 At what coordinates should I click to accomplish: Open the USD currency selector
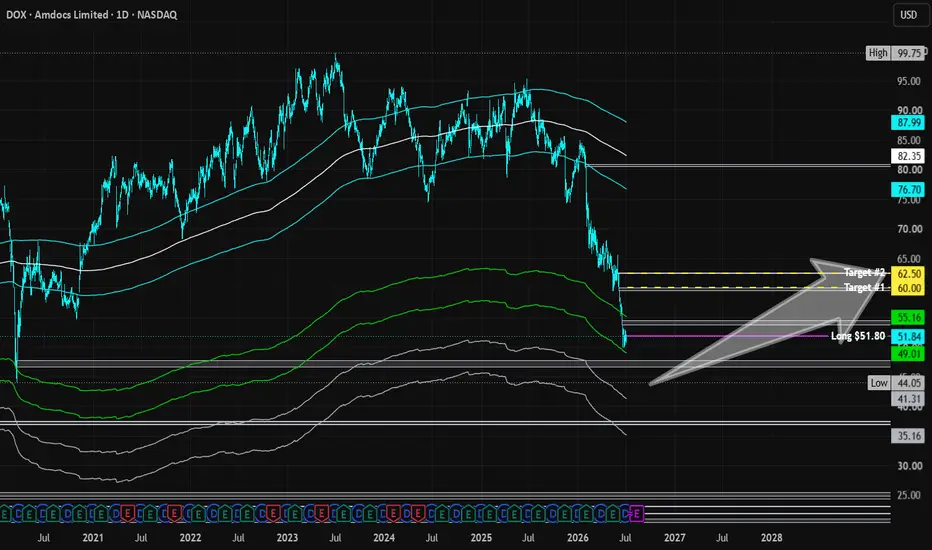(x=909, y=15)
